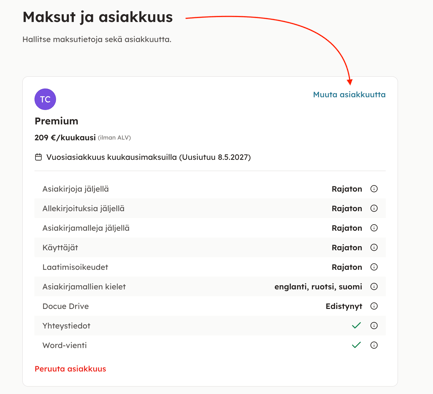Open info icon for Word-vienti
433x394 pixels.
point(374,345)
